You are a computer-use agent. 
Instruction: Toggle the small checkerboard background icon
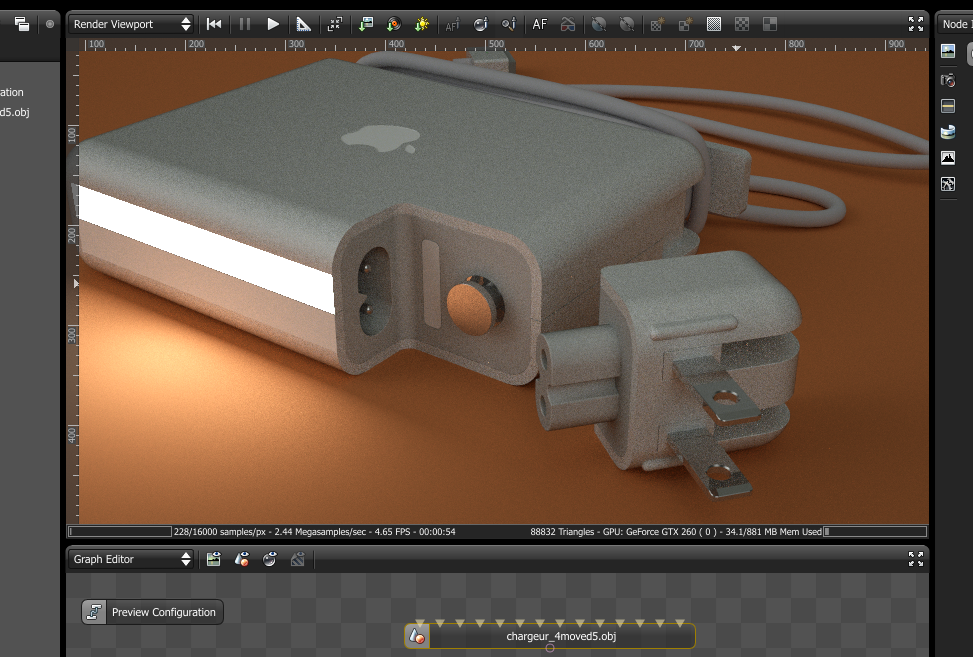[x=742, y=24]
